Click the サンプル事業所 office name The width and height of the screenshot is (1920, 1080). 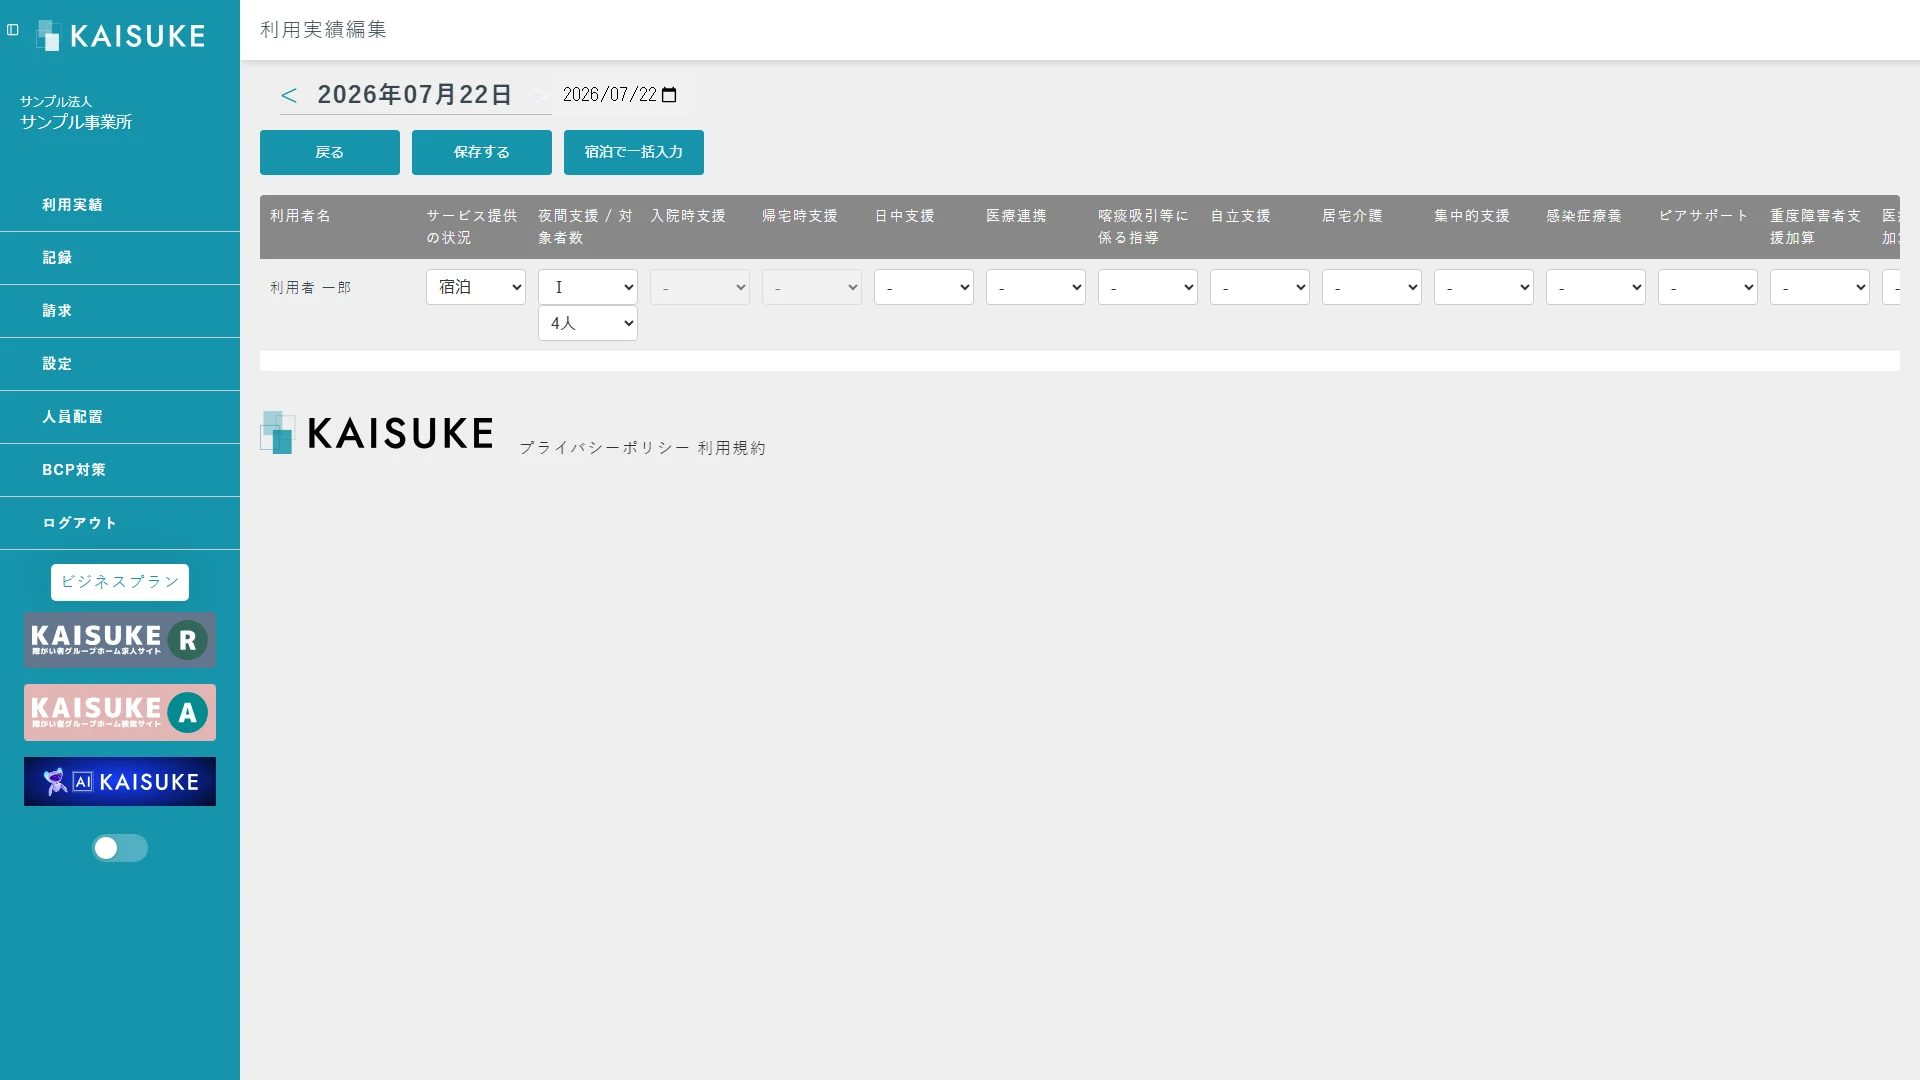click(x=76, y=122)
